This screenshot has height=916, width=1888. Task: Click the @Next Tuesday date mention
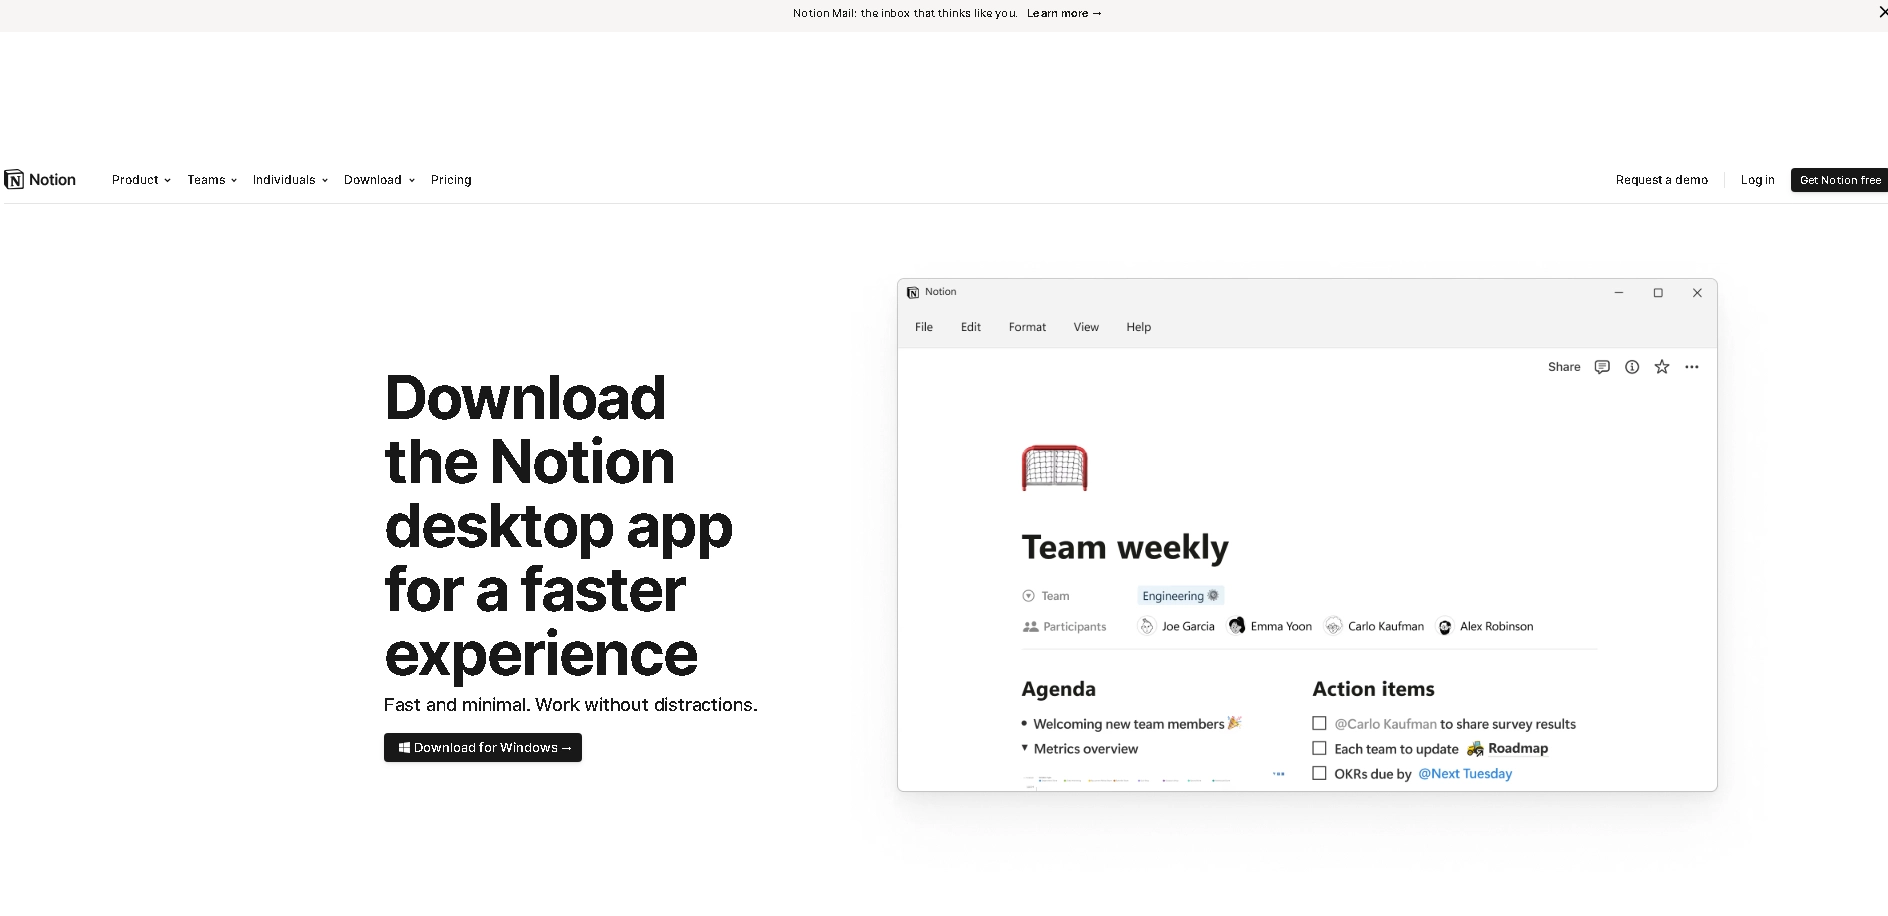(1465, 773)
